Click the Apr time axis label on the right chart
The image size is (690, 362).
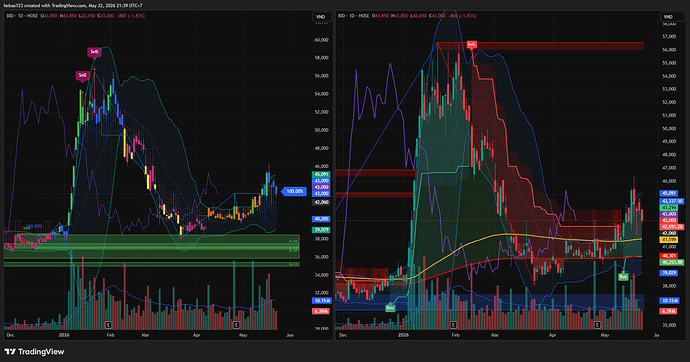(553, 335)
